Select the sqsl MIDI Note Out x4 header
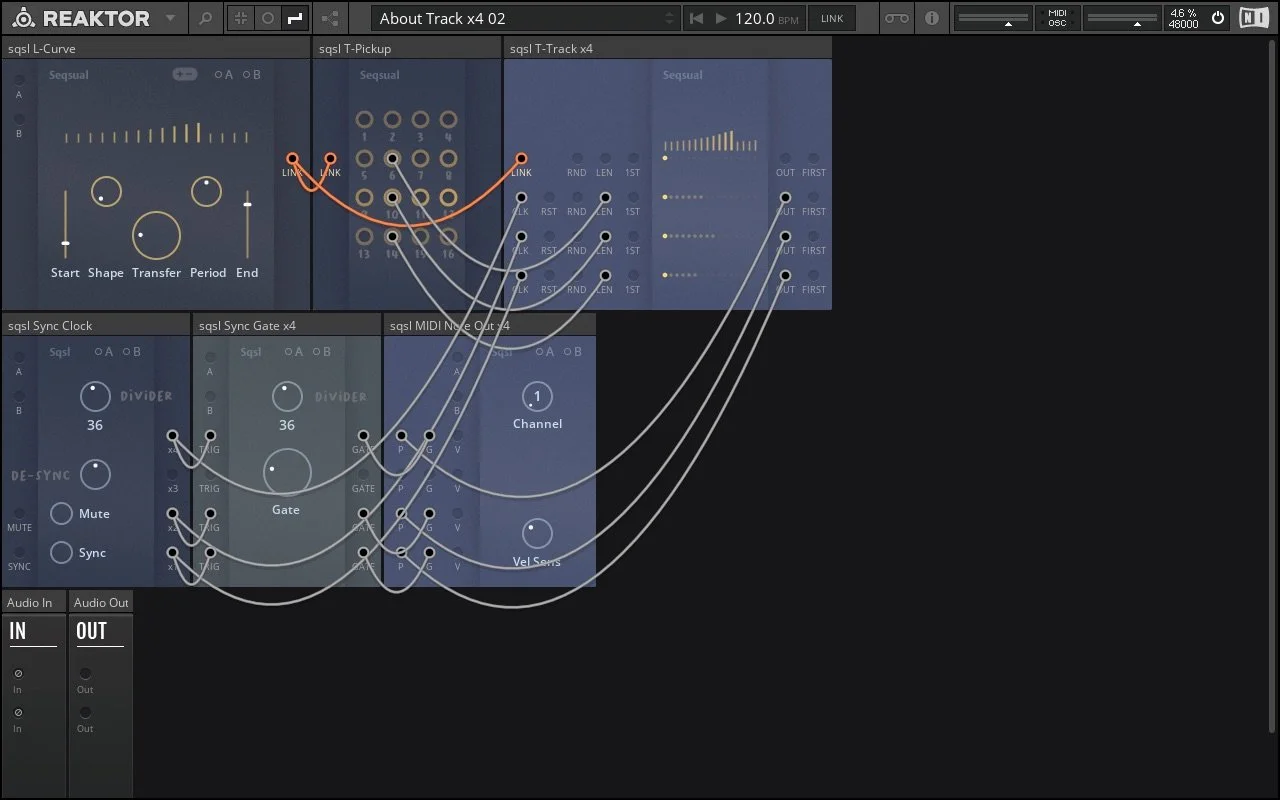The image size is (1280, 800). click(490, 325)
